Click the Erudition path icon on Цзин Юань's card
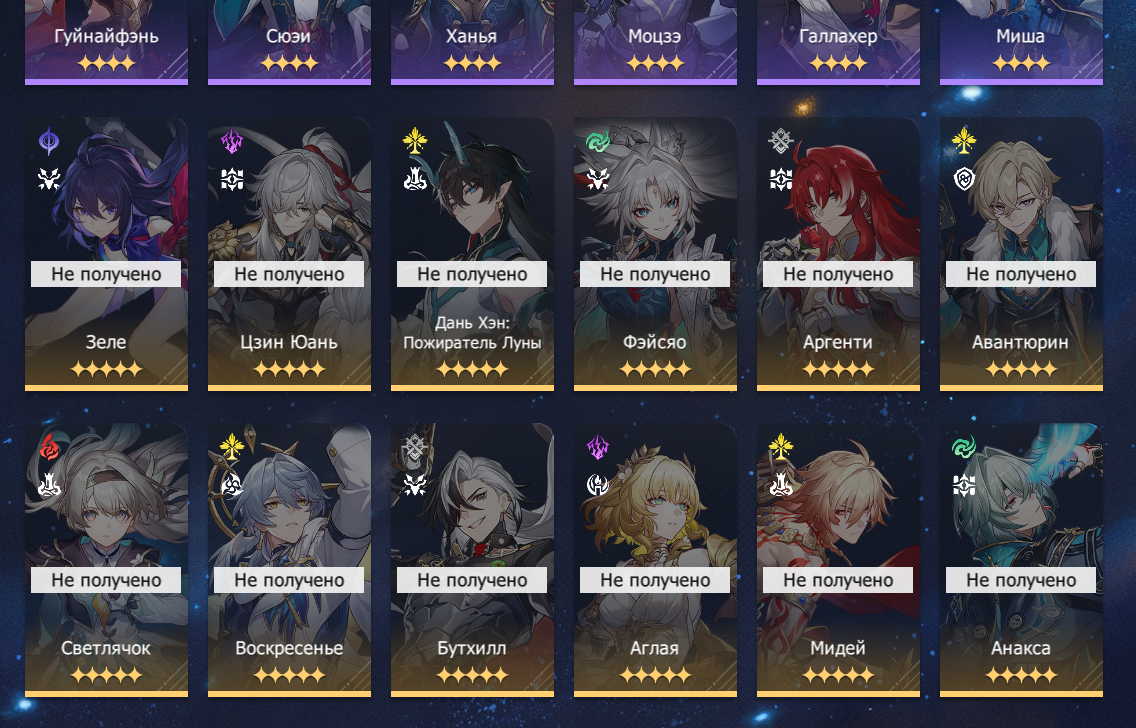Viewport: 1136px width, 728px height. (x=232, y=179)
